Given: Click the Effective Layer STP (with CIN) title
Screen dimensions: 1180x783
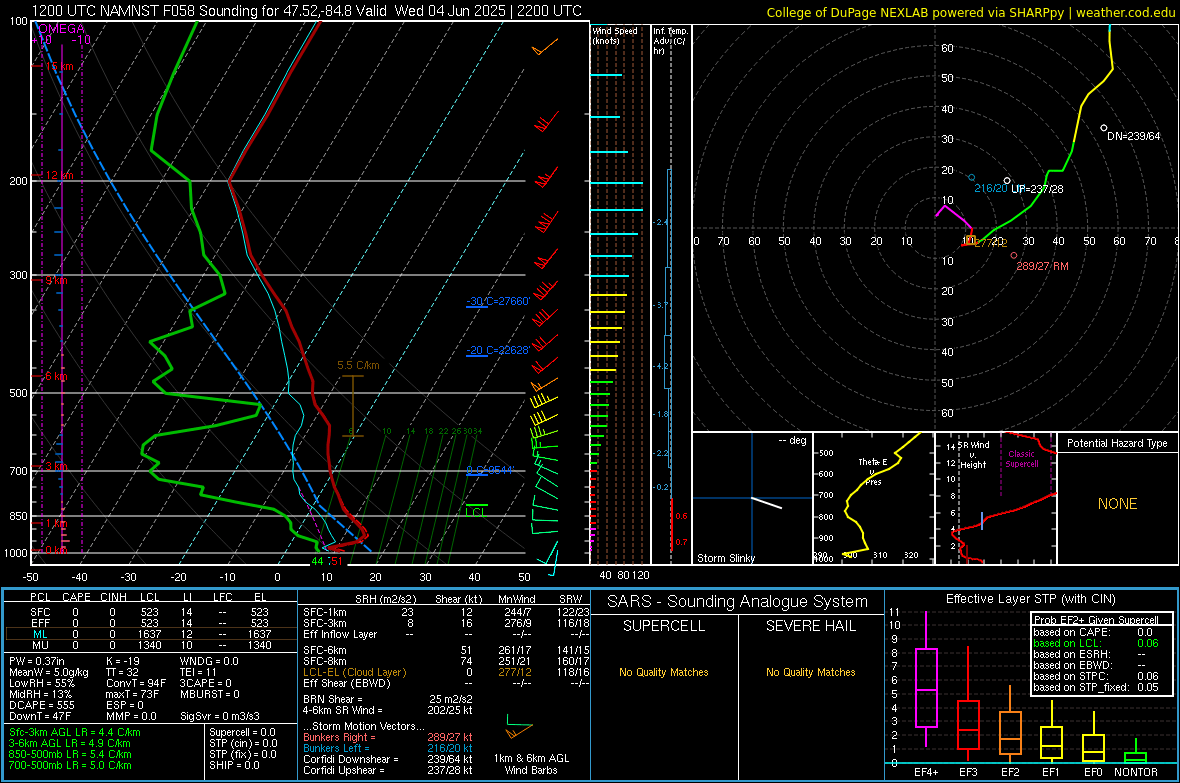Looking at the screenshot, I should click(x=1030, y=599).
